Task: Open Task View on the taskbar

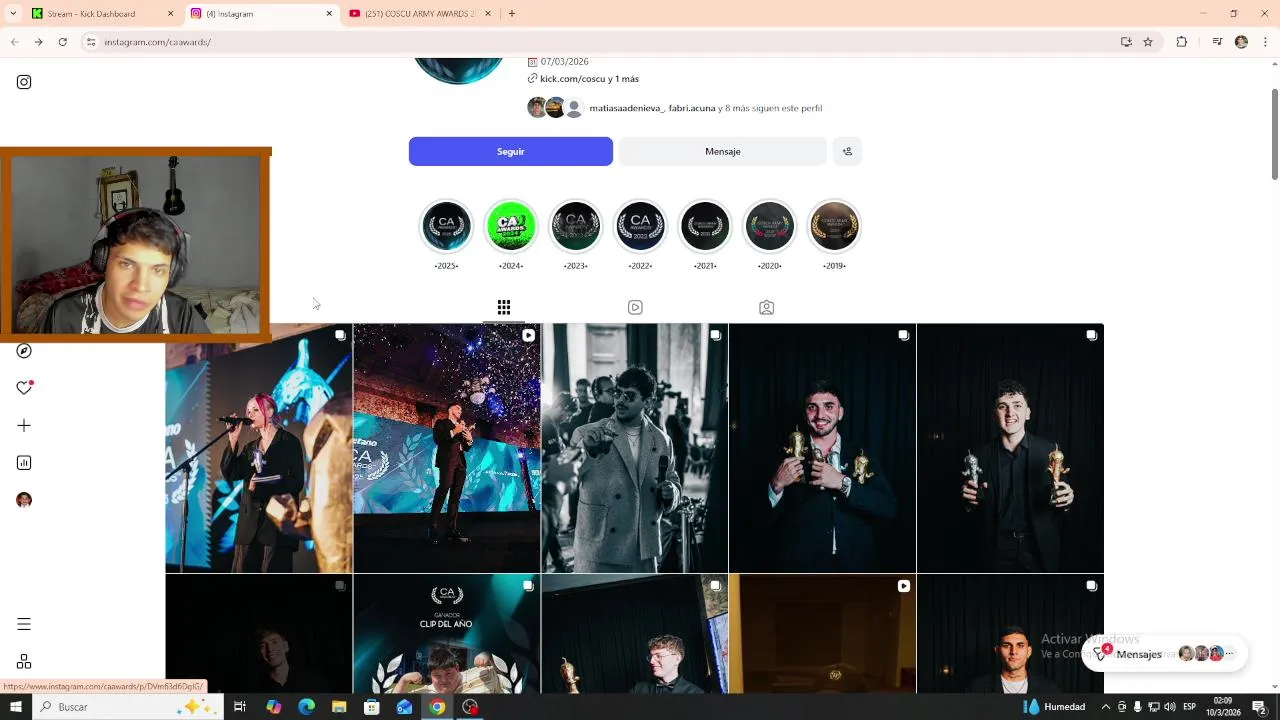Action: [x=240, y=707]
